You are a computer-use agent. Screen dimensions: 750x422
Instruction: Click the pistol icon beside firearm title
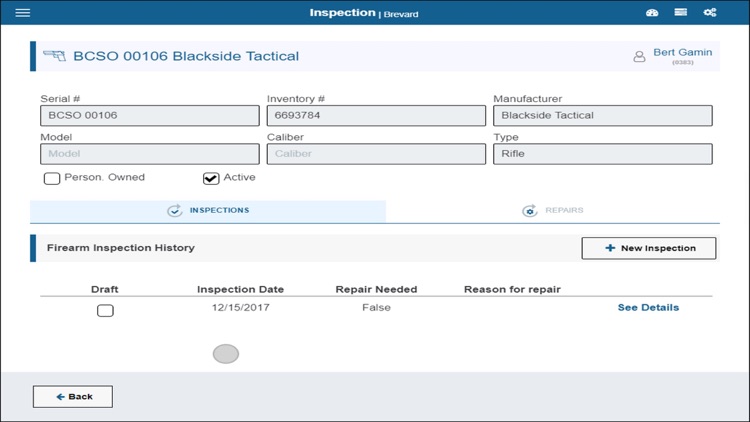54,56
